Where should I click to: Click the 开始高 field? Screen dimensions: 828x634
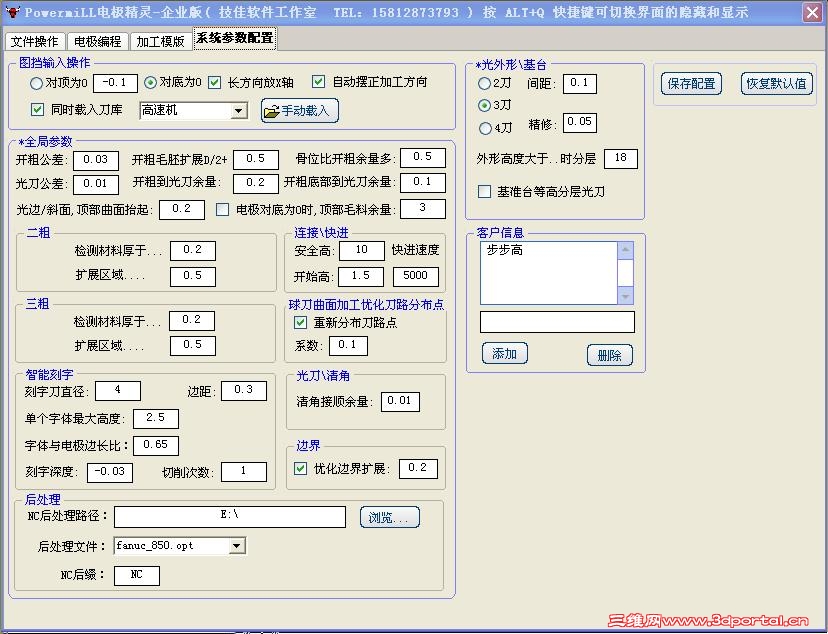(361, 276)
